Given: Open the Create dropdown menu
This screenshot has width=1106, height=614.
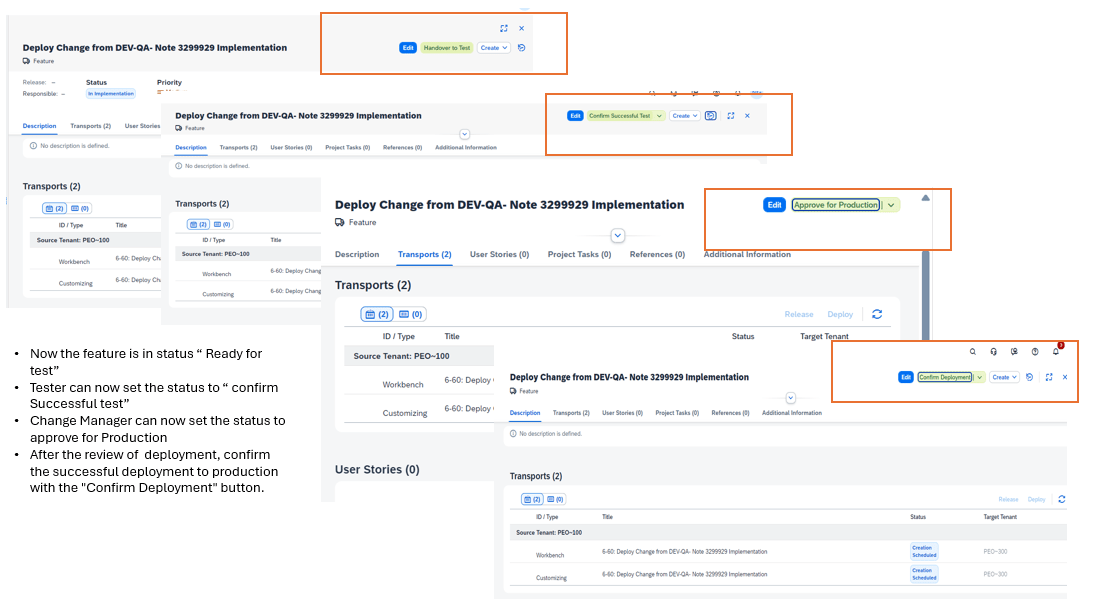Looking at the screenshot, I should pos(1004,377).
